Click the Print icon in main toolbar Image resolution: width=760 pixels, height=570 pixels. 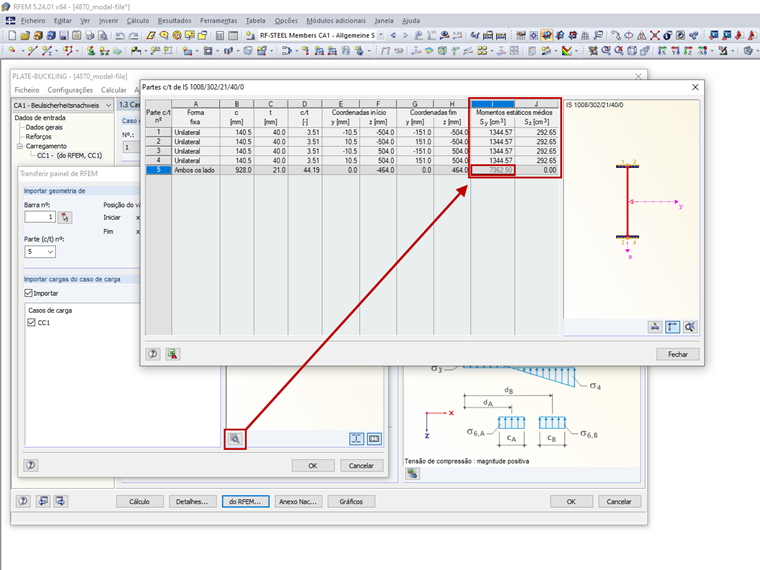pyautogui.click(x=90, y=35)
